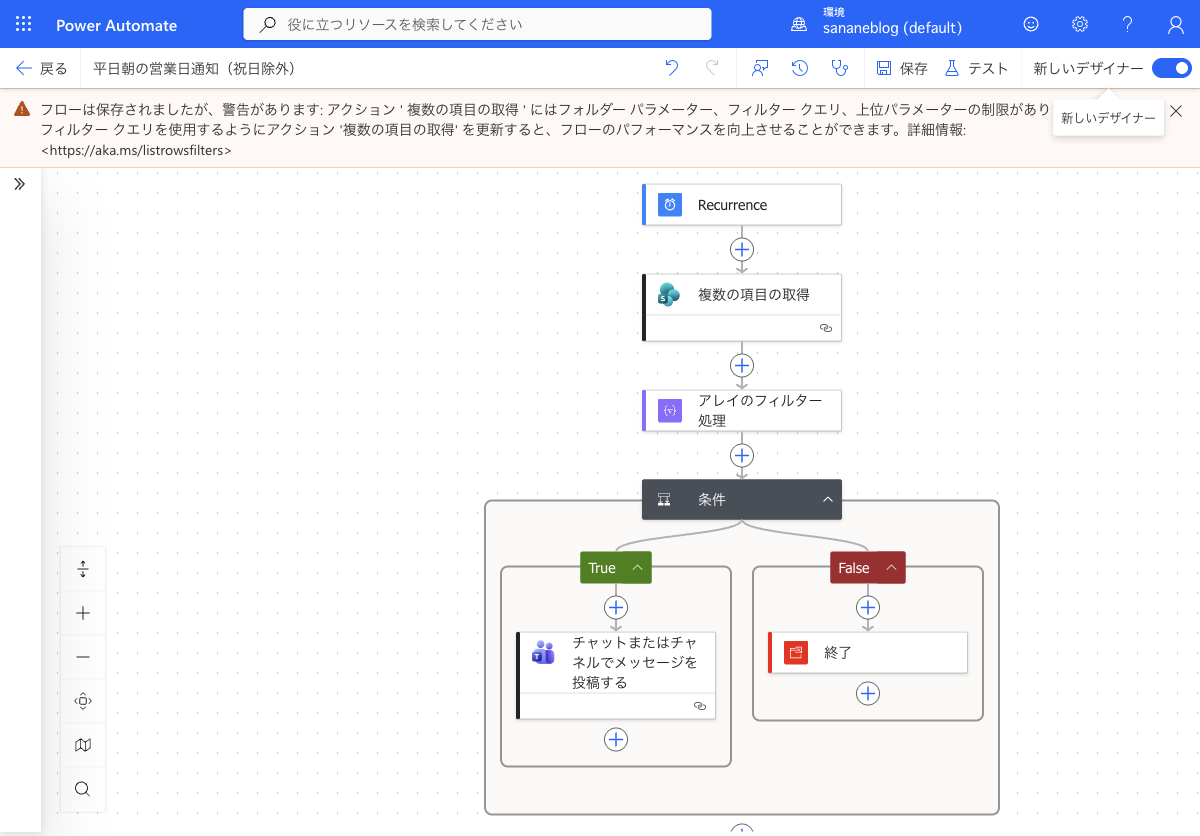Click the data operation icon on アレイのフィルター処理
Viewport: 1200px width, 836px height.
670,410
